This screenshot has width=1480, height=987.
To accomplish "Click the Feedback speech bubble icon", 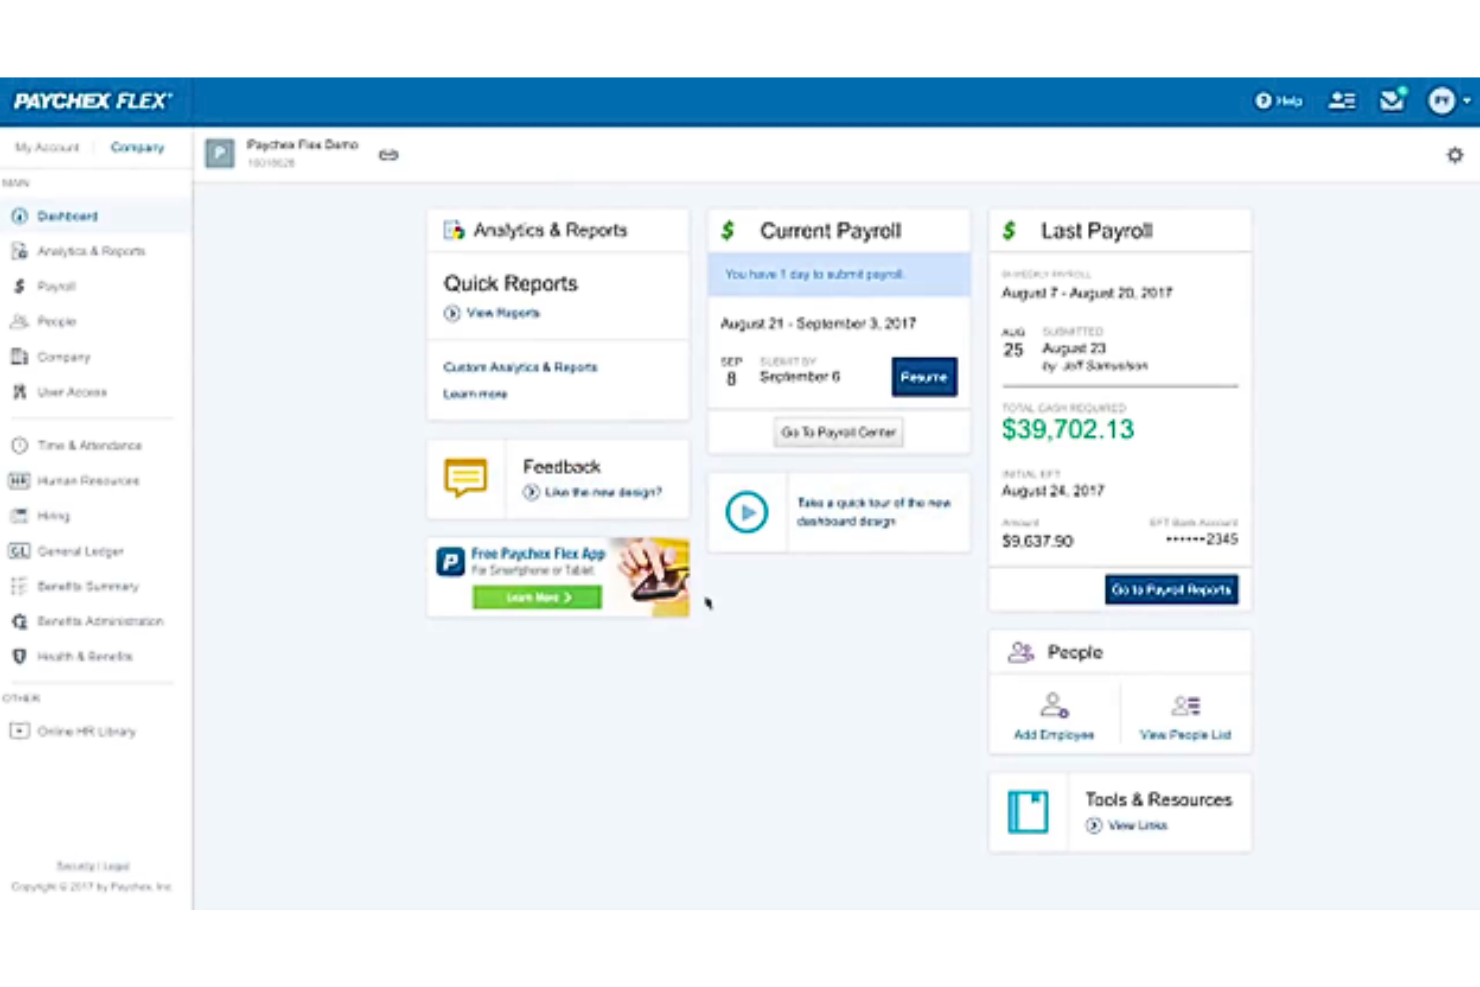I will click(466, 477).
